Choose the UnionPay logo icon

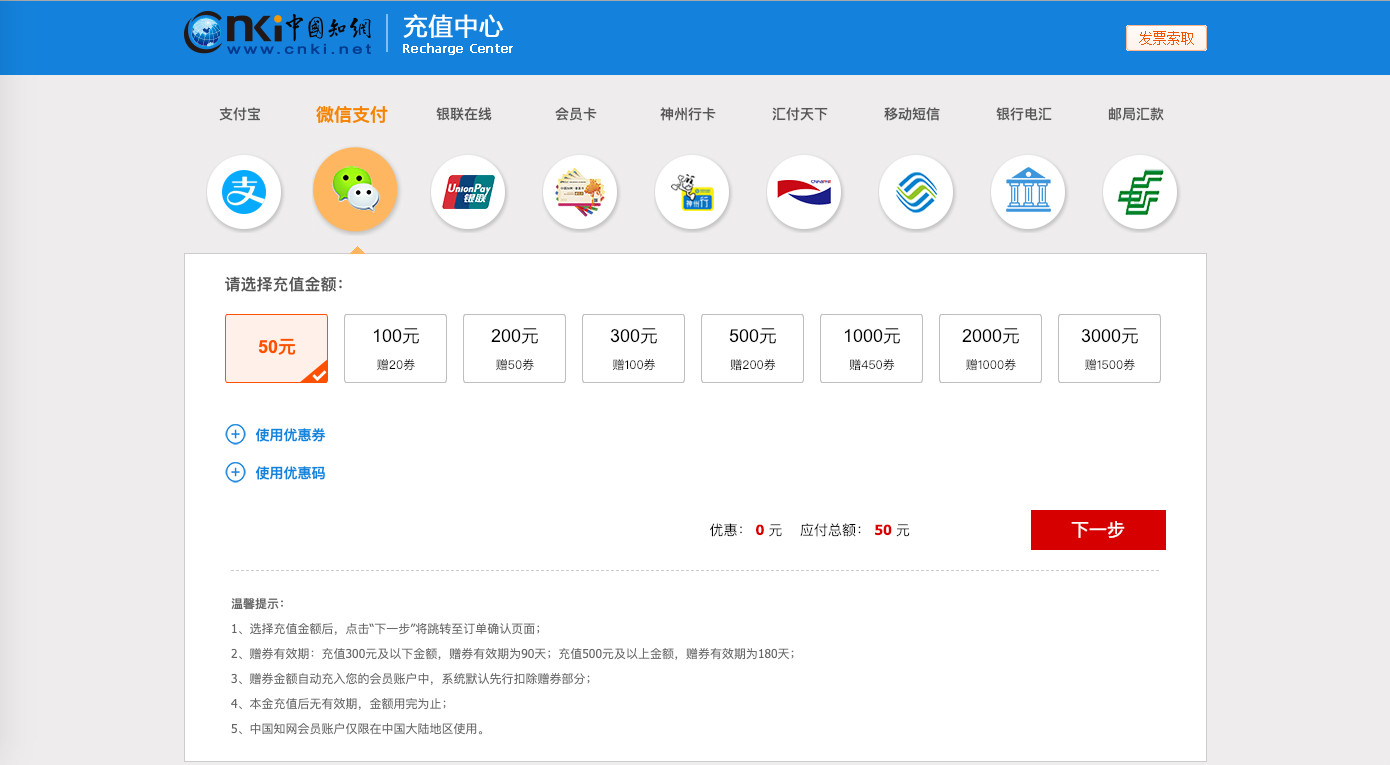468,192
